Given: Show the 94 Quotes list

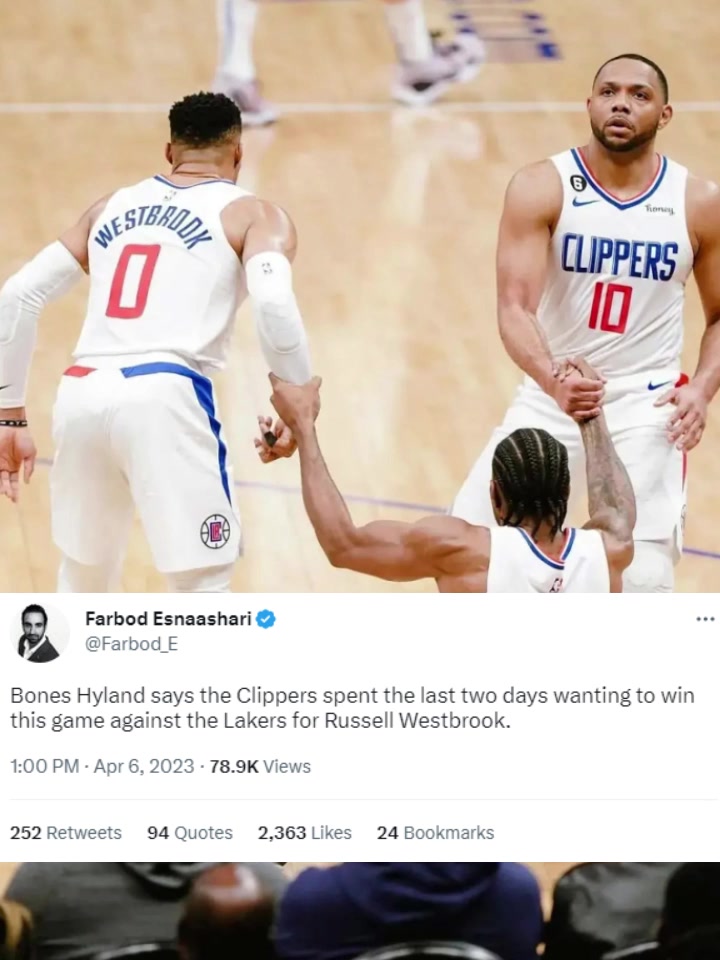Looking at the screenshot, I should (190, 833).
